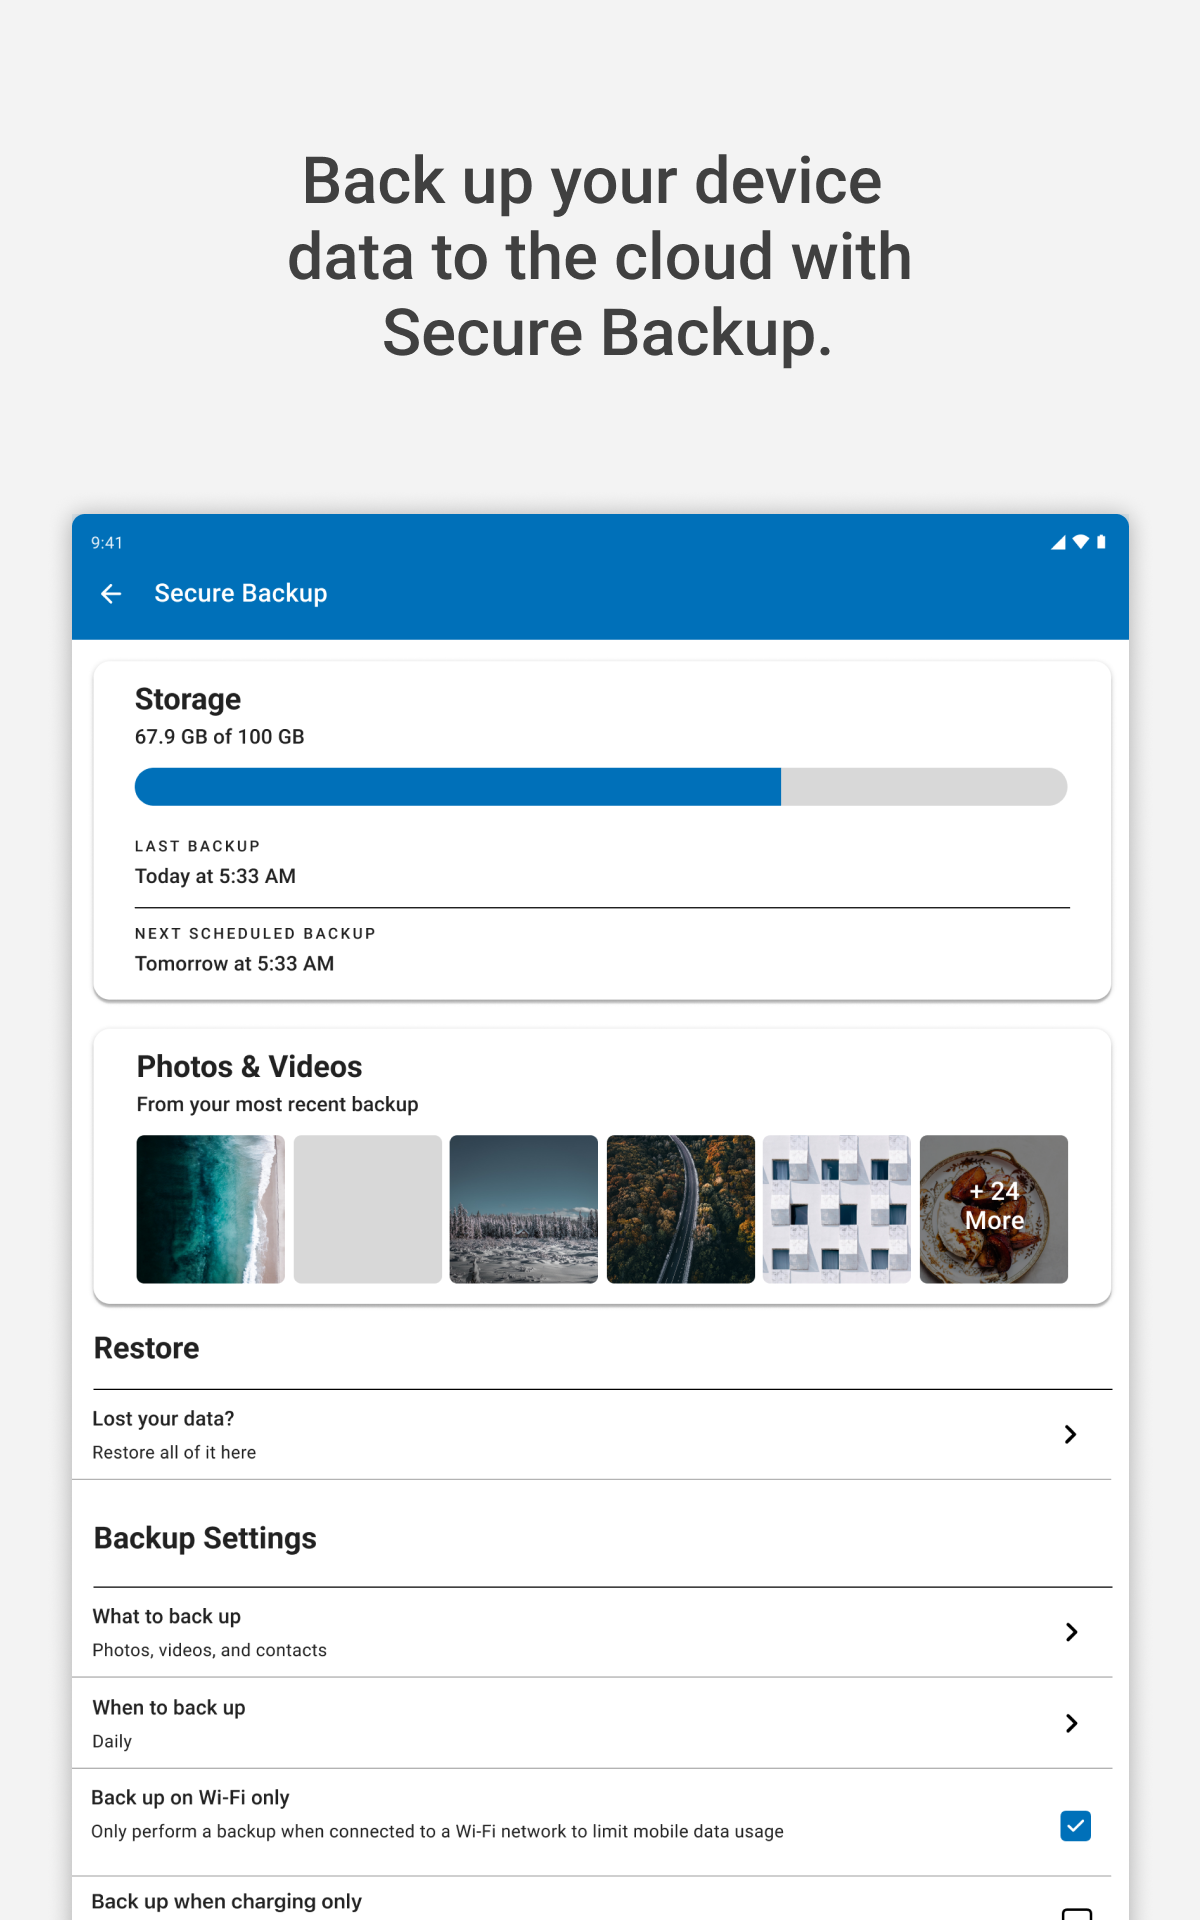Tap the +24 More photos tile
The image size is (1200, 1920).
coord(994,1209)
